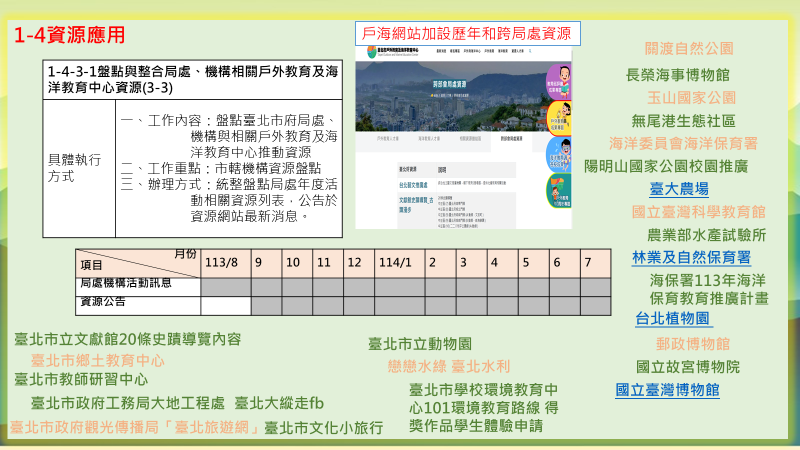Click the website search magnifier icon
Viewport: 800px width, 450px height.
(530, 51)
